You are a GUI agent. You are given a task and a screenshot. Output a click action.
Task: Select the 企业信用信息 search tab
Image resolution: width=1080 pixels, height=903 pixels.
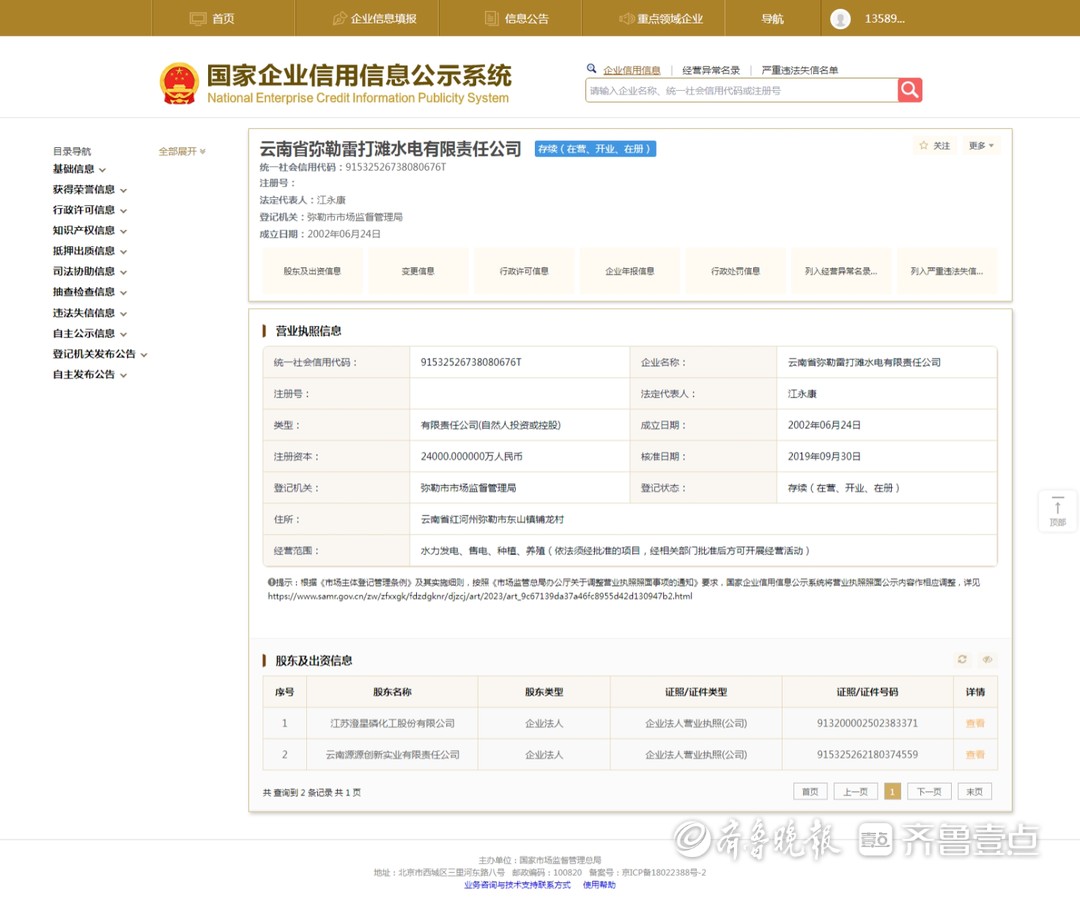coord(632,70)
